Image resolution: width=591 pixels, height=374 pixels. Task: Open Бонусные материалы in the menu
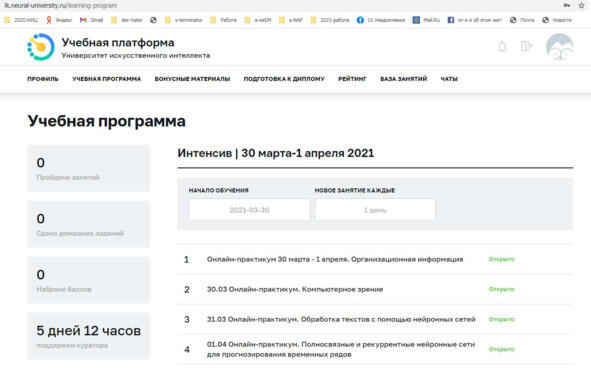point(192,79)
